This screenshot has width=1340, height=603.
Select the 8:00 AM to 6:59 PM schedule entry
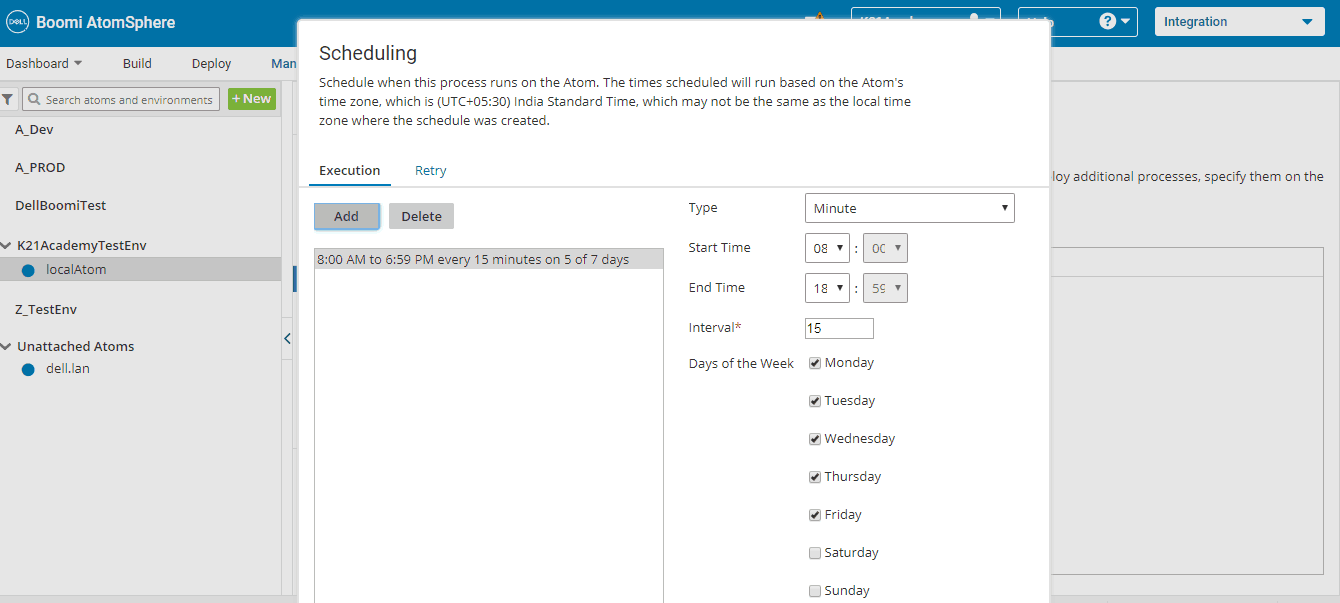coord(489,260)
